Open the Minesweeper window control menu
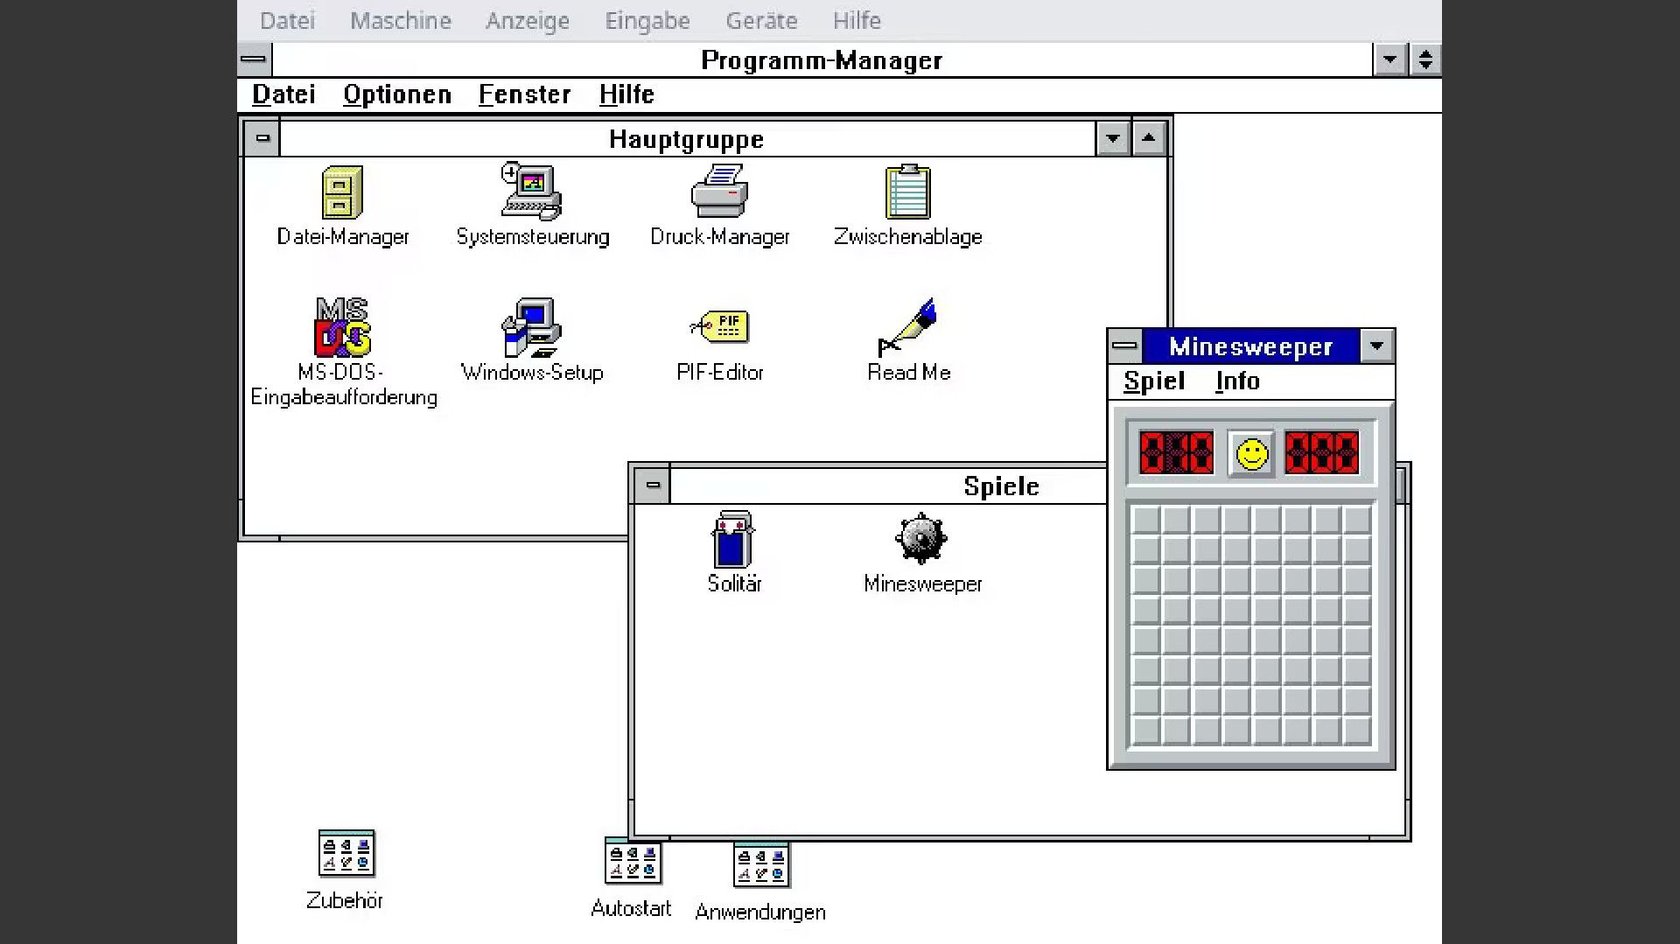This screenshot has width=1680, height=944. click(1124, 346)
